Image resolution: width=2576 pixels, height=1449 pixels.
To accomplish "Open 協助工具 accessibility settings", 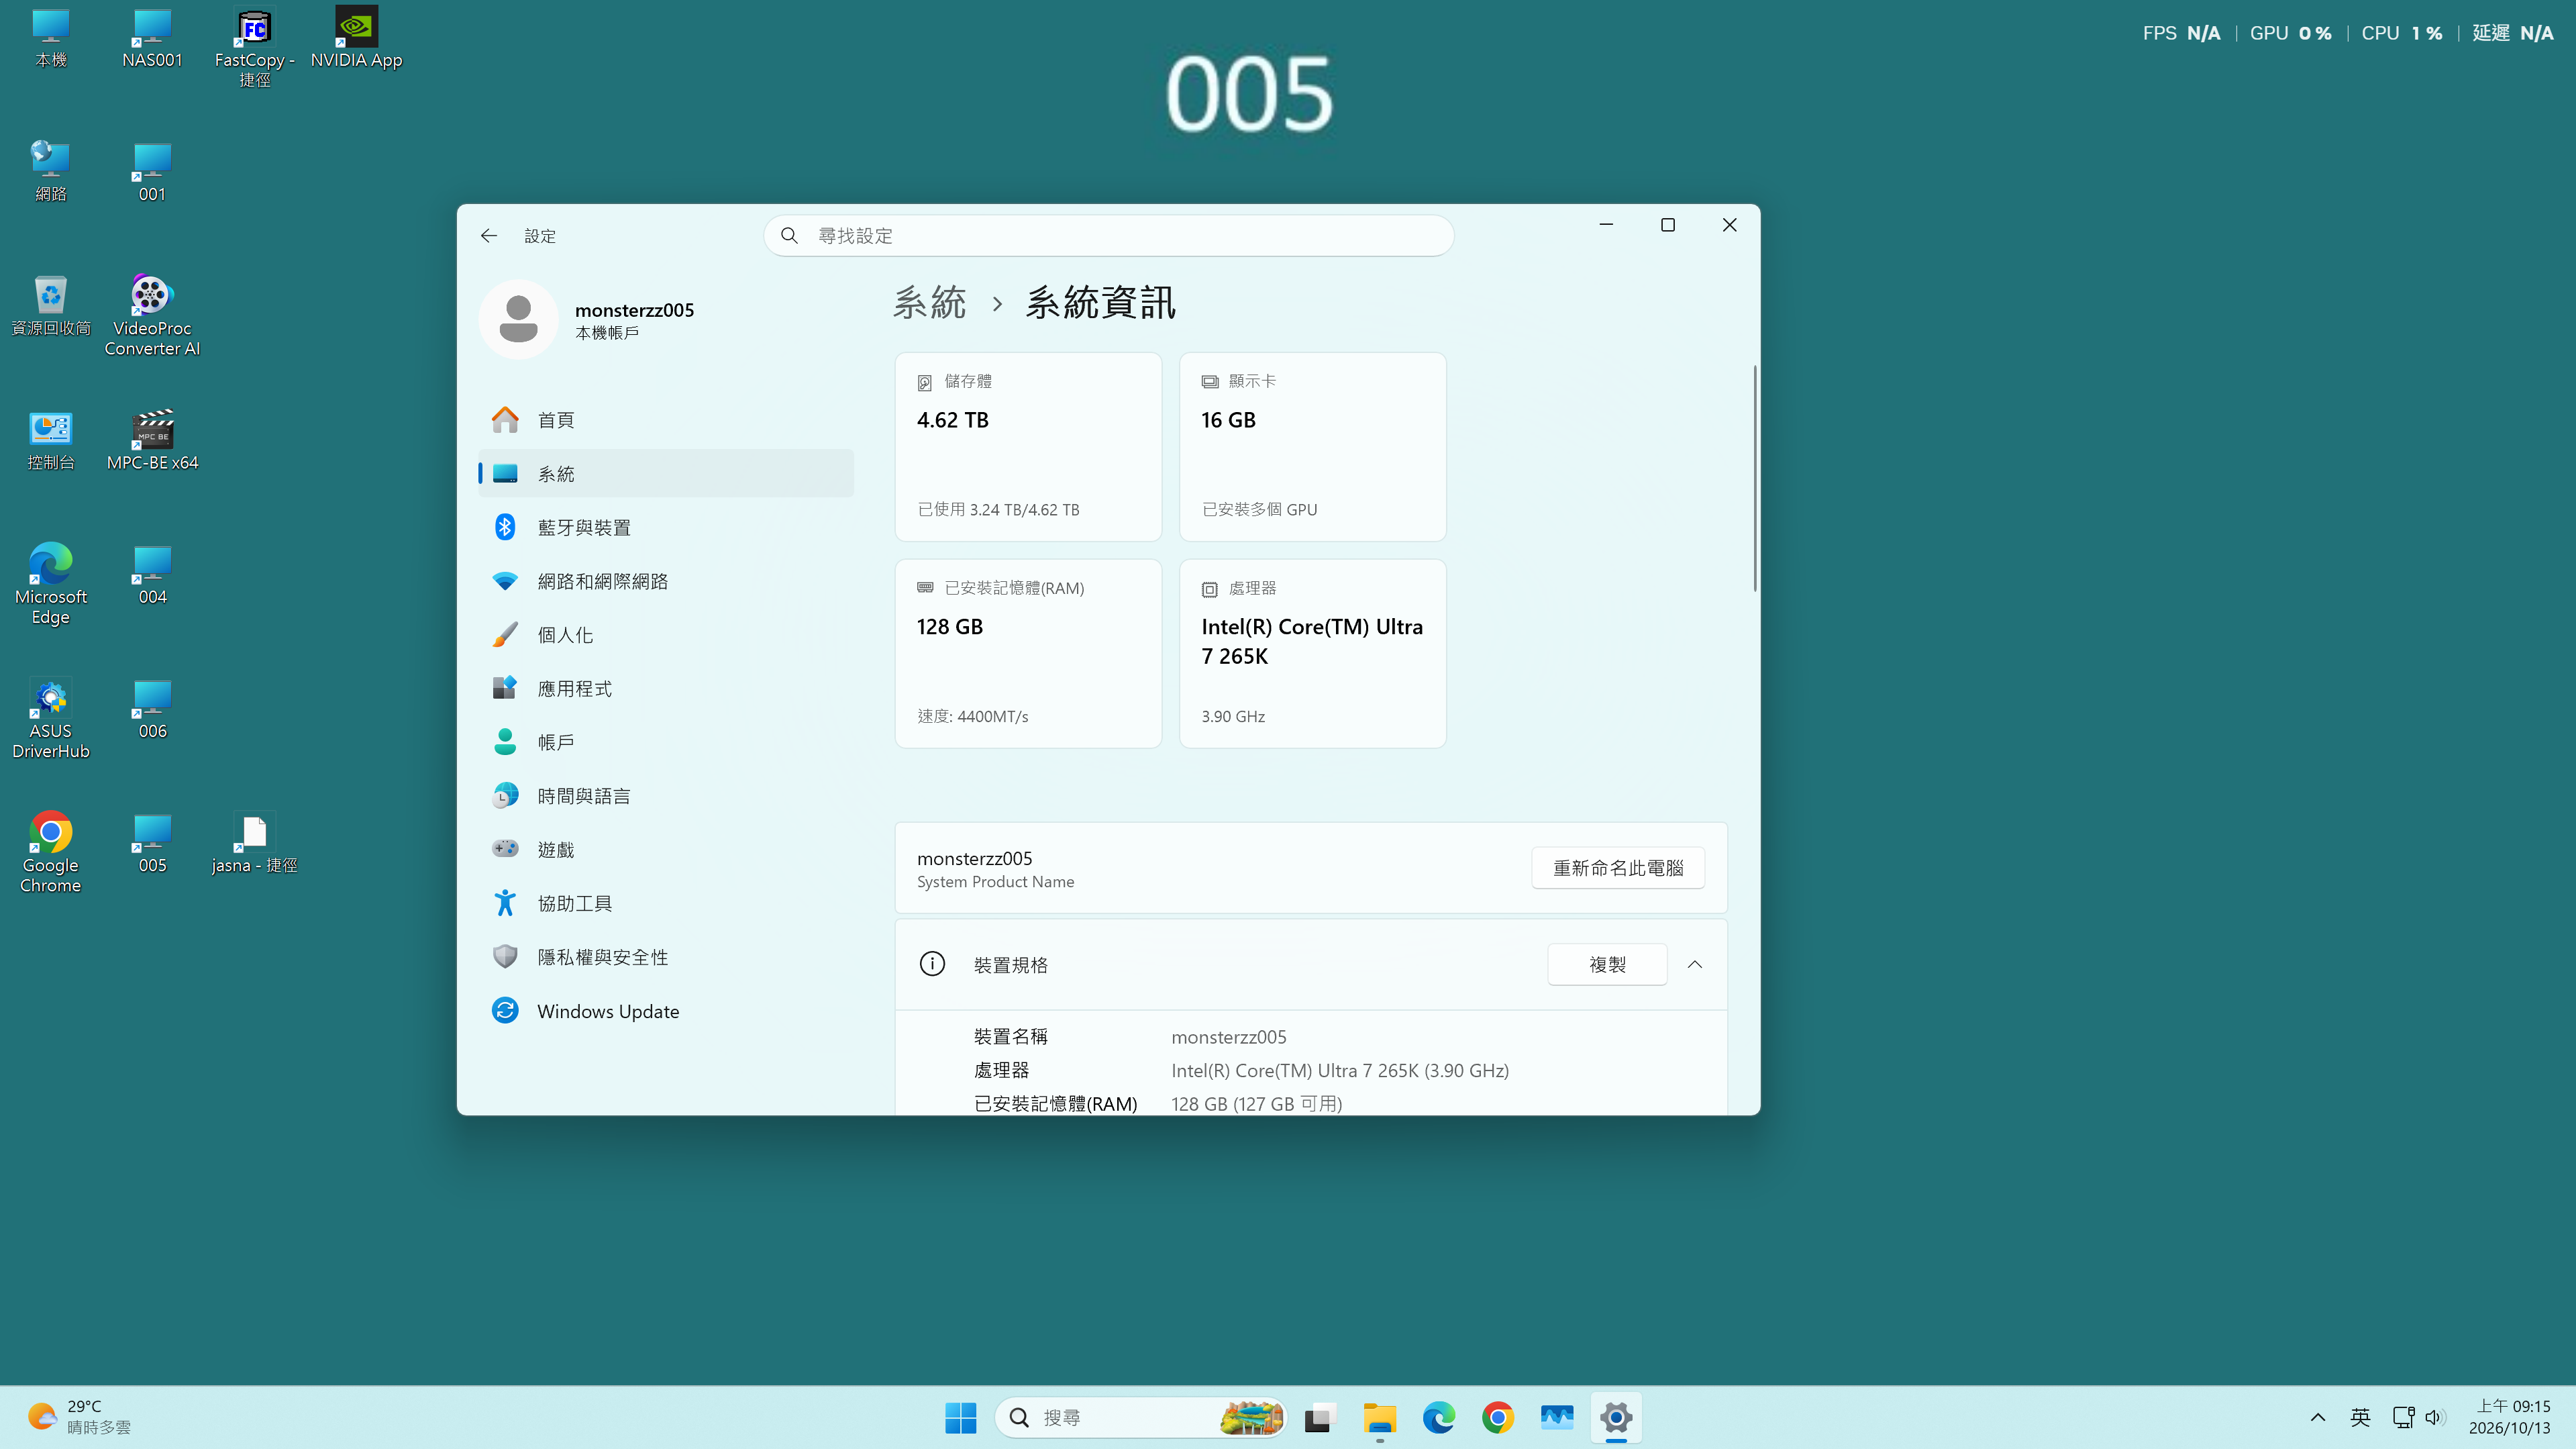I will point(666,903).
